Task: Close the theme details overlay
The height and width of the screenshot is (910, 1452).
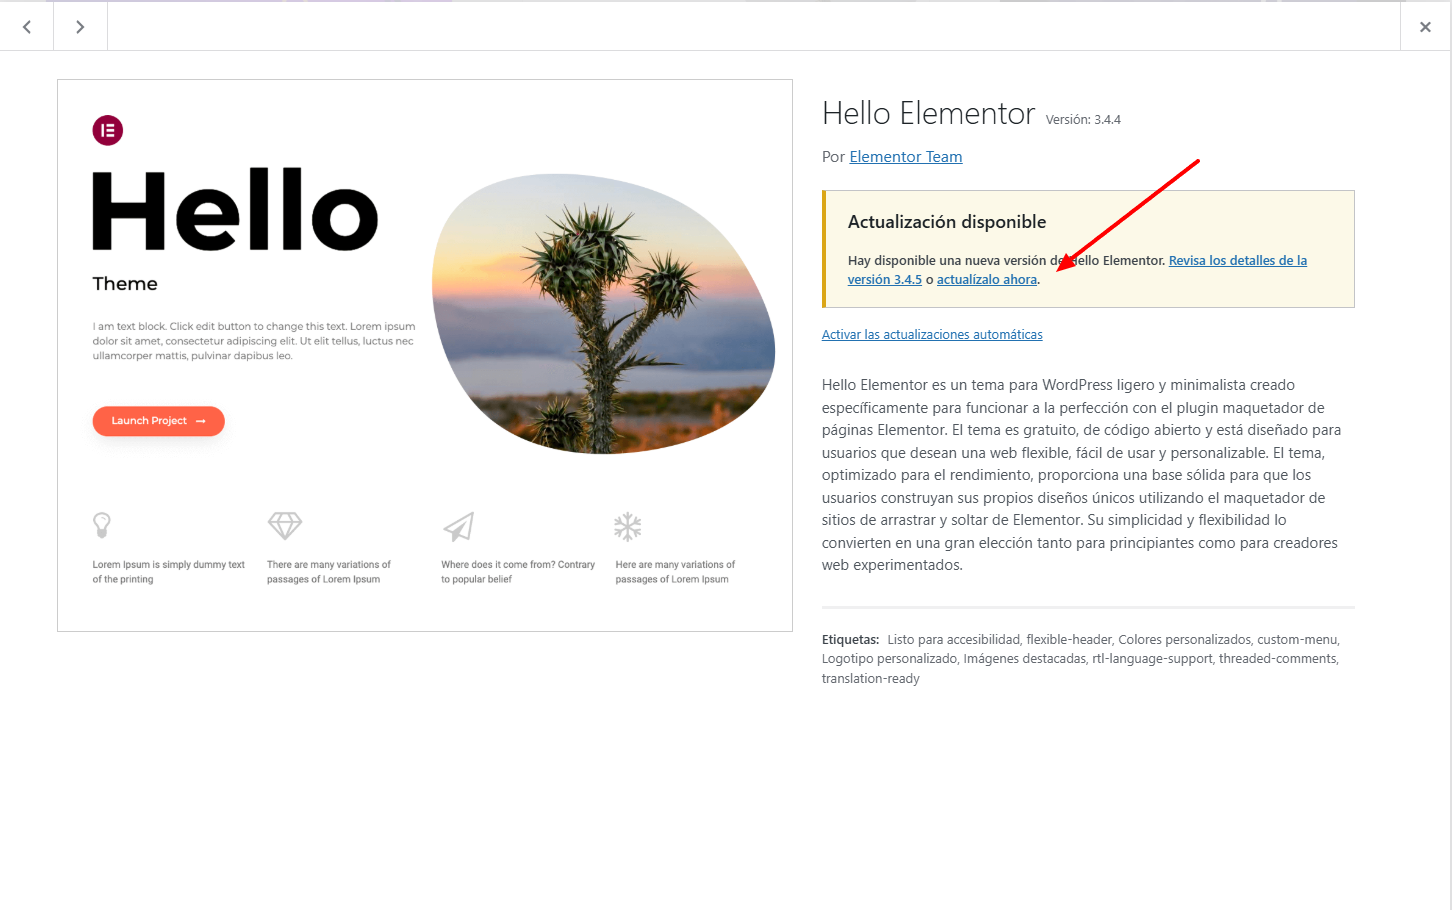Action: (x=1425, y=27)
